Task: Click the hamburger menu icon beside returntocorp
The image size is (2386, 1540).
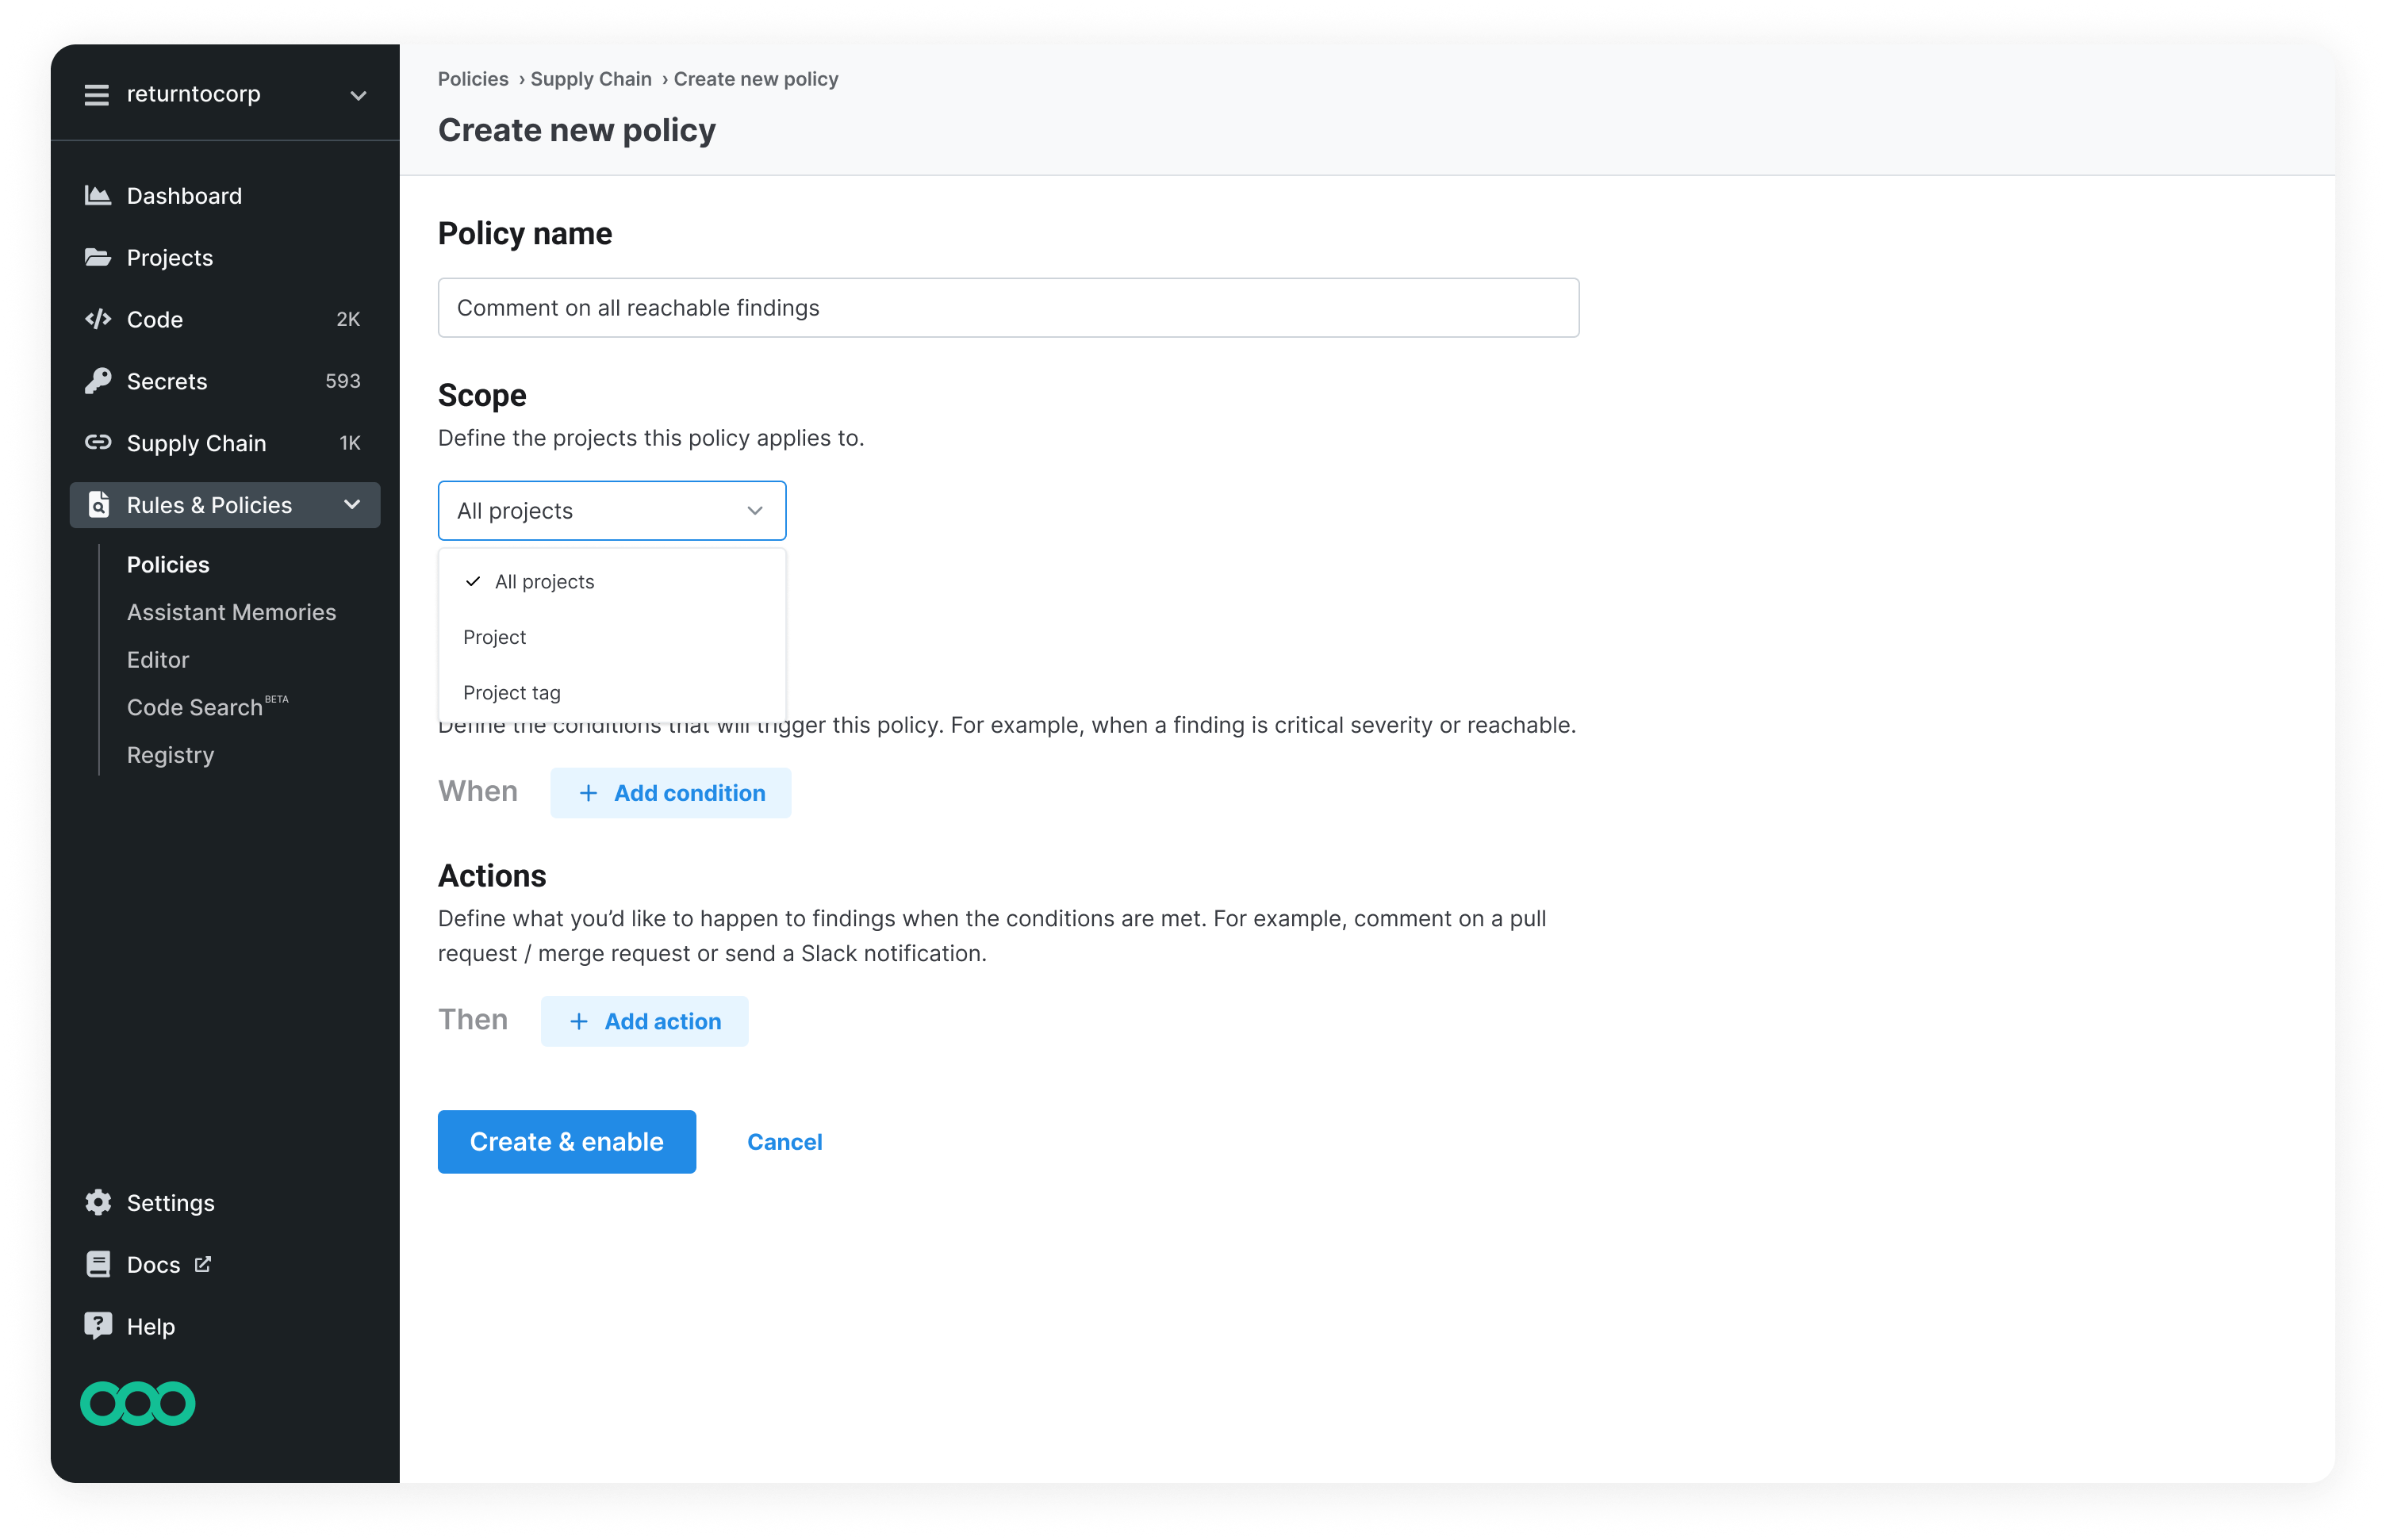Action: tap(96, 95)
